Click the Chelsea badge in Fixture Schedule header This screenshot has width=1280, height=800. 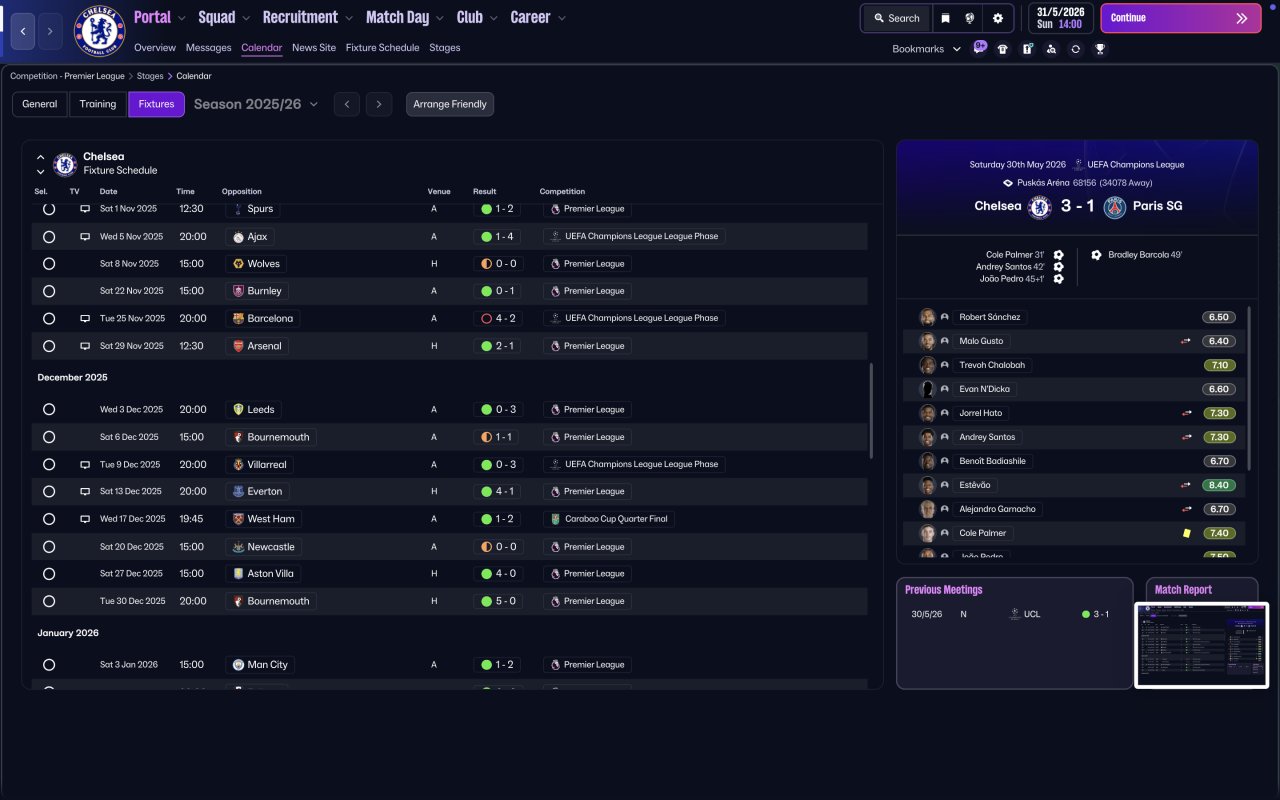tap(65, 164)
